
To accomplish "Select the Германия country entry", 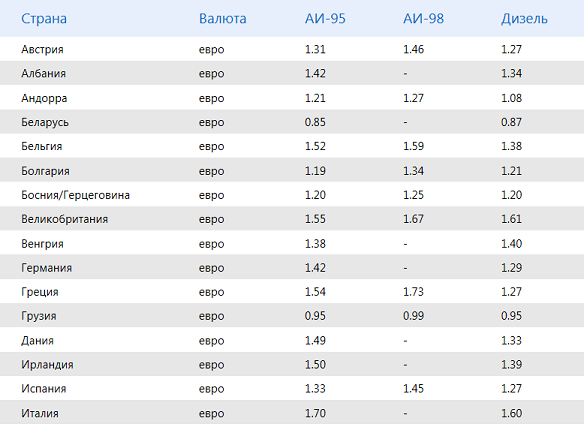I will tap(46, 268).
